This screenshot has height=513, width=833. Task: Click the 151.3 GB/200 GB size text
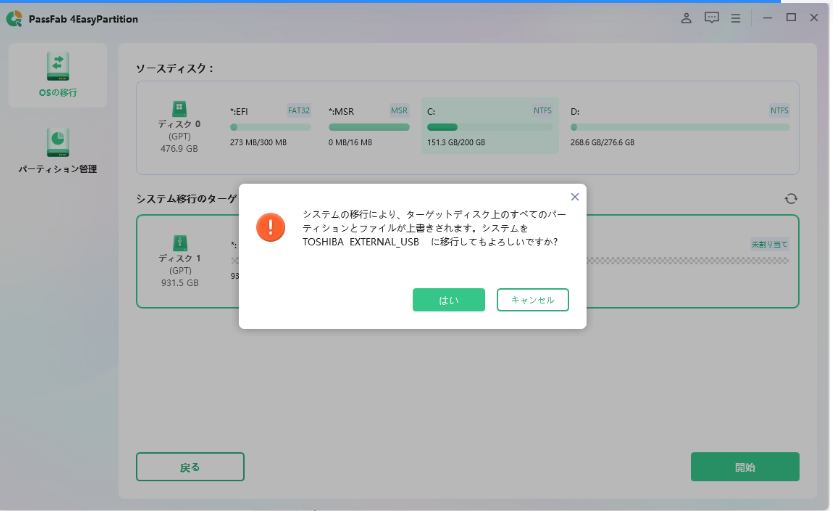(456, 142)
